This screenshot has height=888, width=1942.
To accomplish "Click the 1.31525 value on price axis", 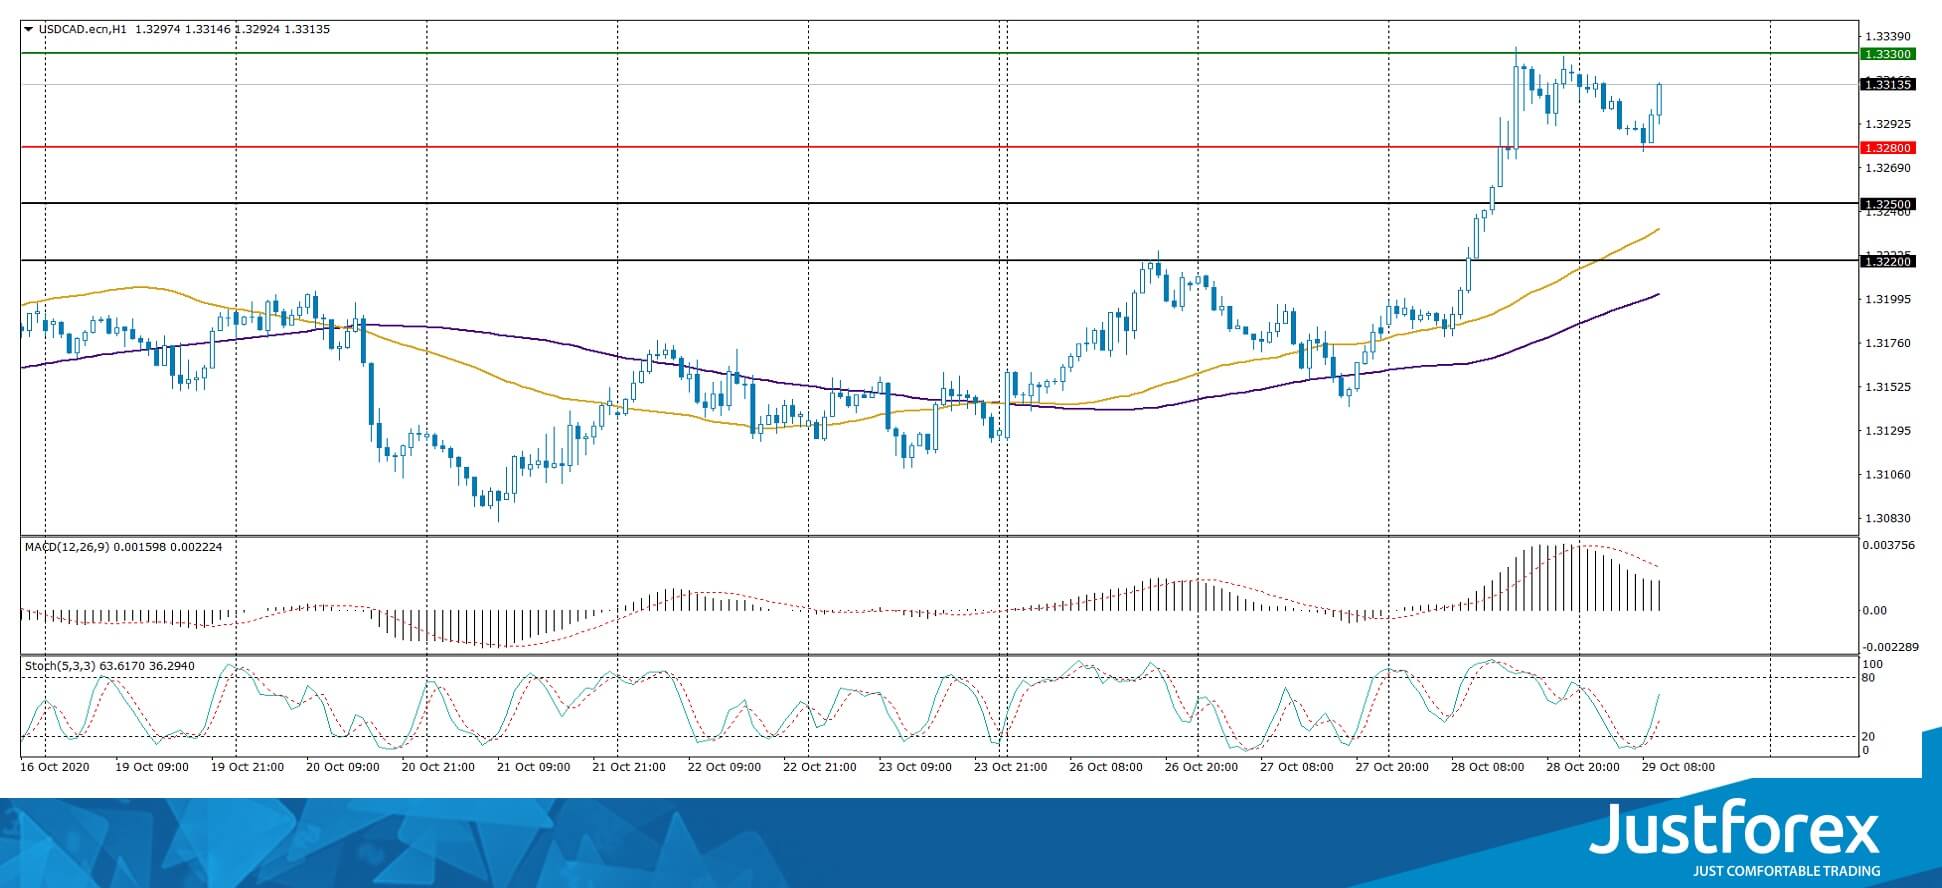I will 1888,388.
